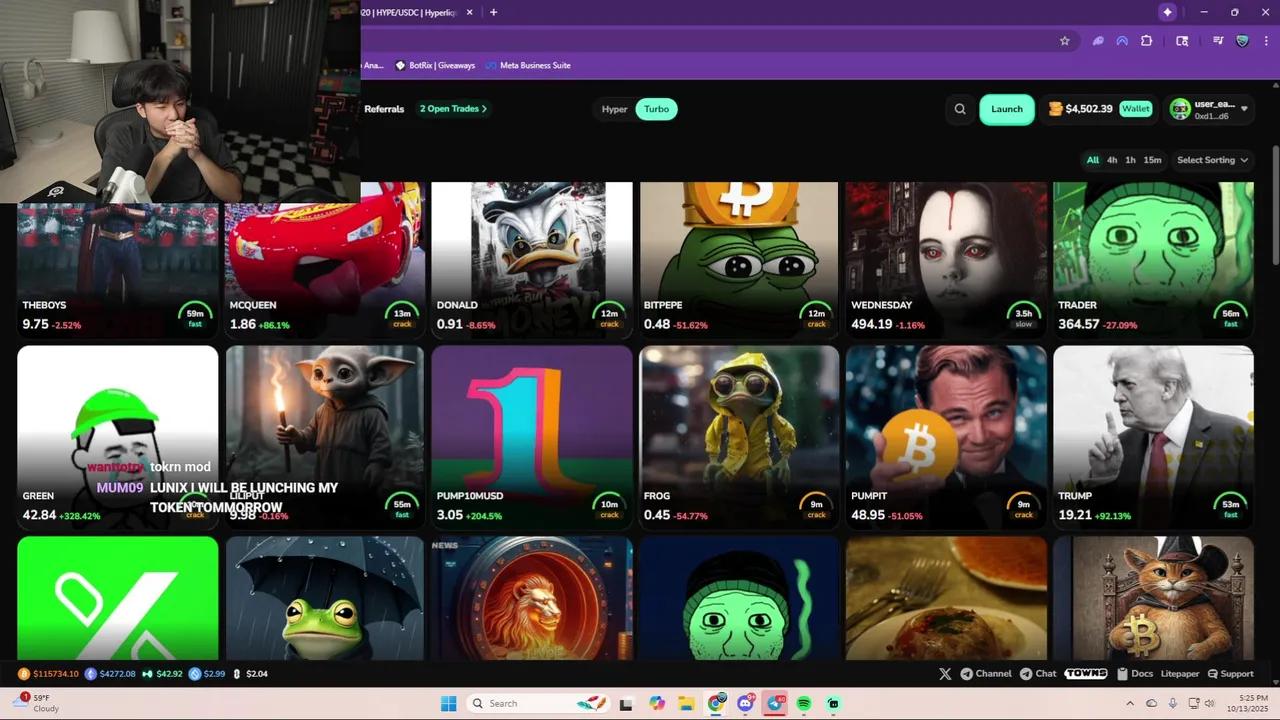The width and height of the screenshot is (1280, 720).
Task: Open the X (Twitter) link icon in footer
Action: click(945, 674)
